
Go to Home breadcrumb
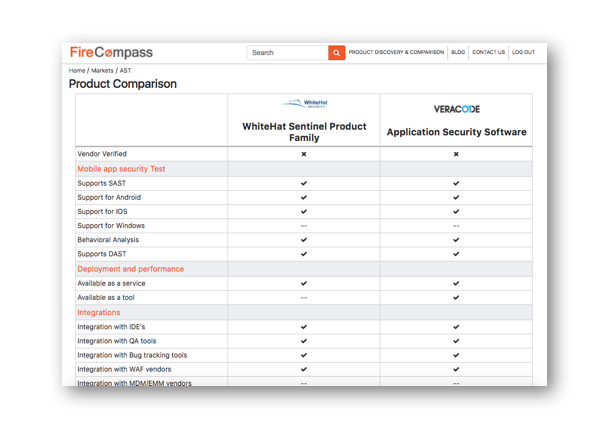pyautogui.click(x=77, y=70)
